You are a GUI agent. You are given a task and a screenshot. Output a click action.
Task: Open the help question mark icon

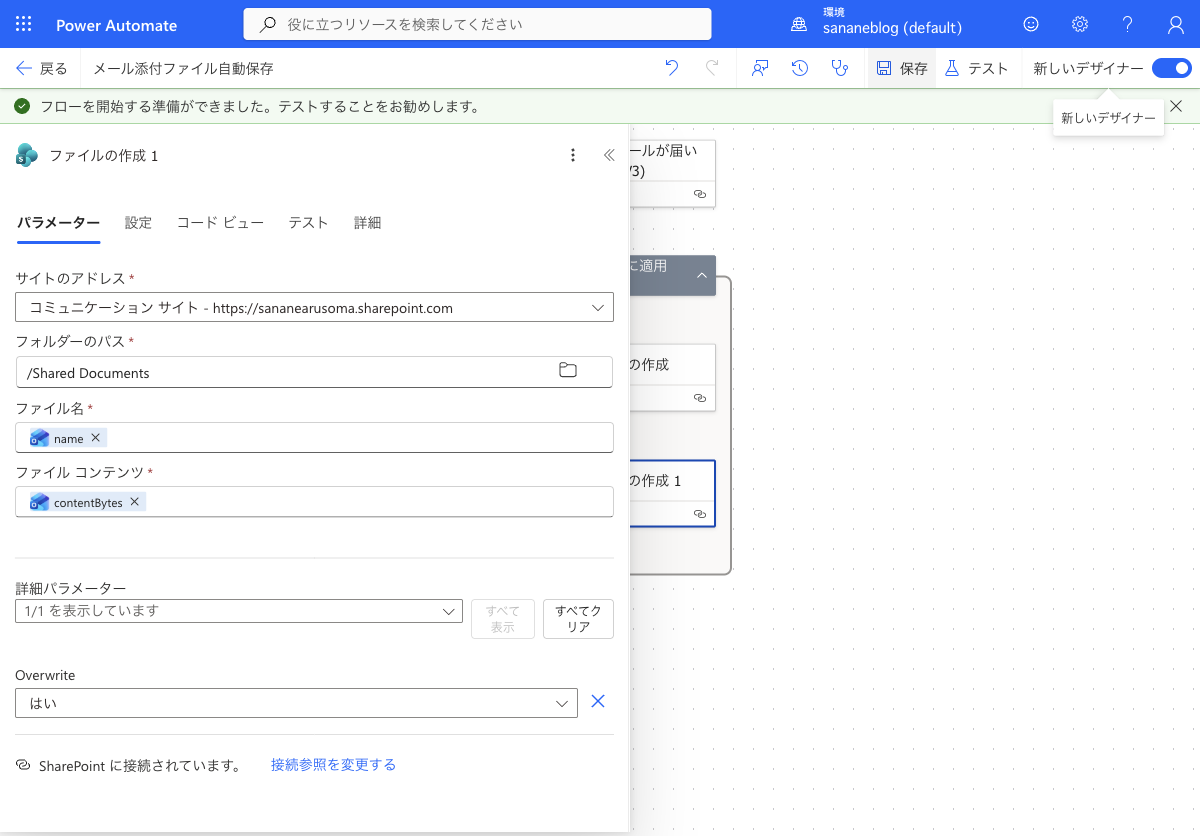pyautogui.click(x=1128, y=24)
